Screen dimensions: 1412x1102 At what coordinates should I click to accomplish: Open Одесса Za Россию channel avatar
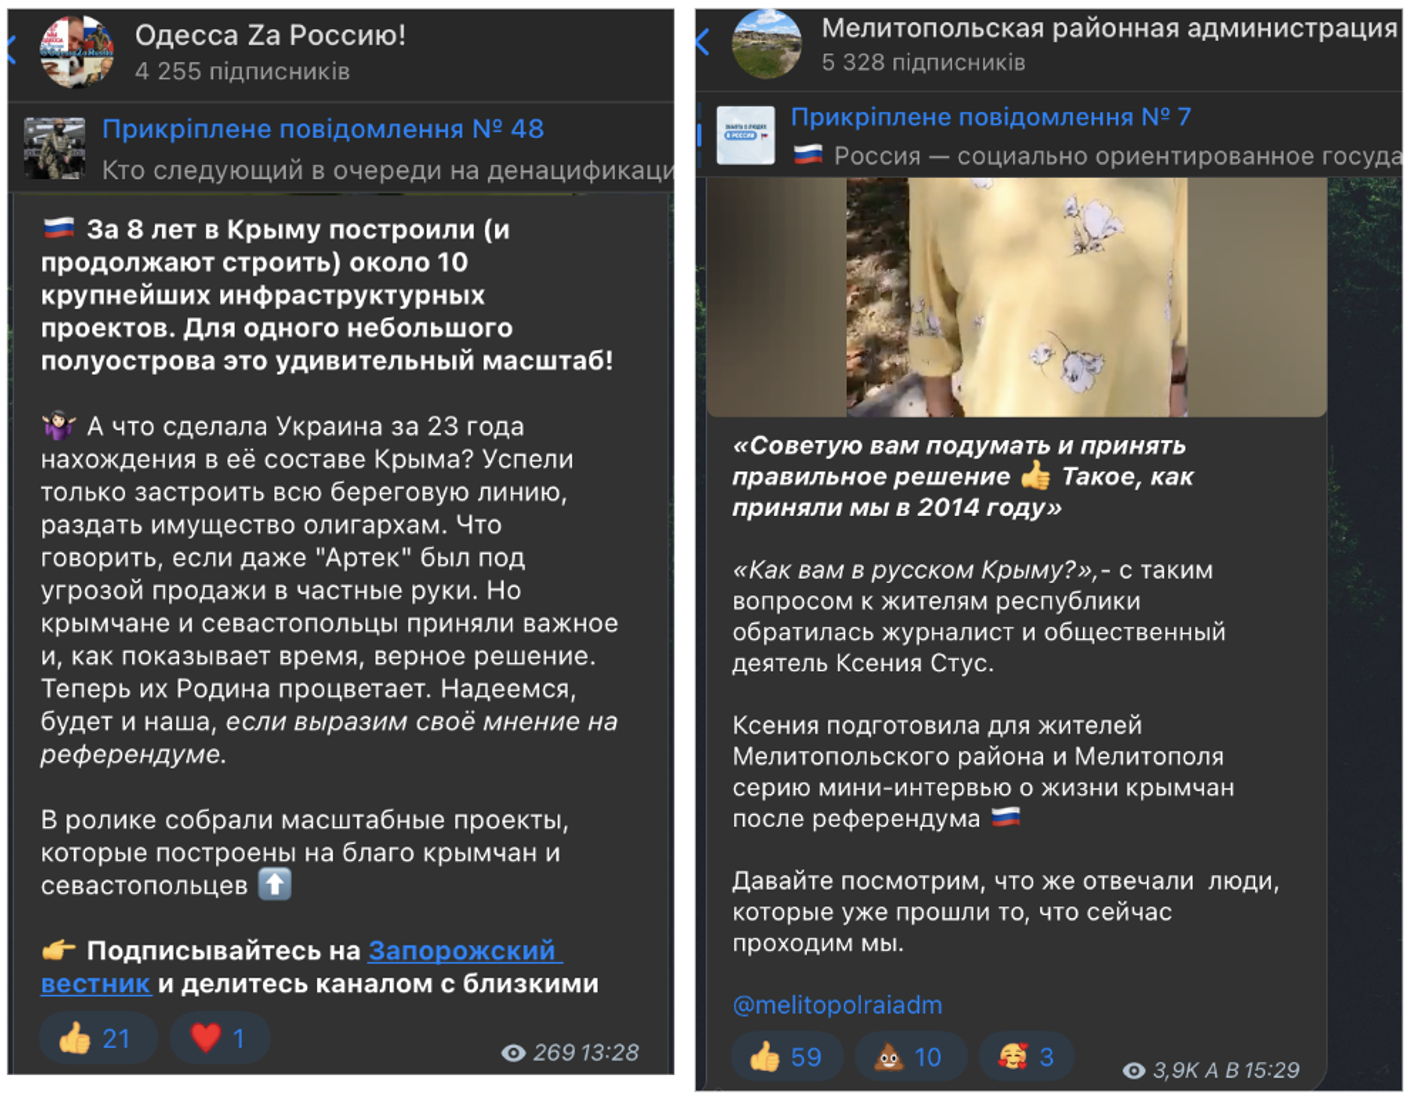pyautogui.click(x=77, y=52)
